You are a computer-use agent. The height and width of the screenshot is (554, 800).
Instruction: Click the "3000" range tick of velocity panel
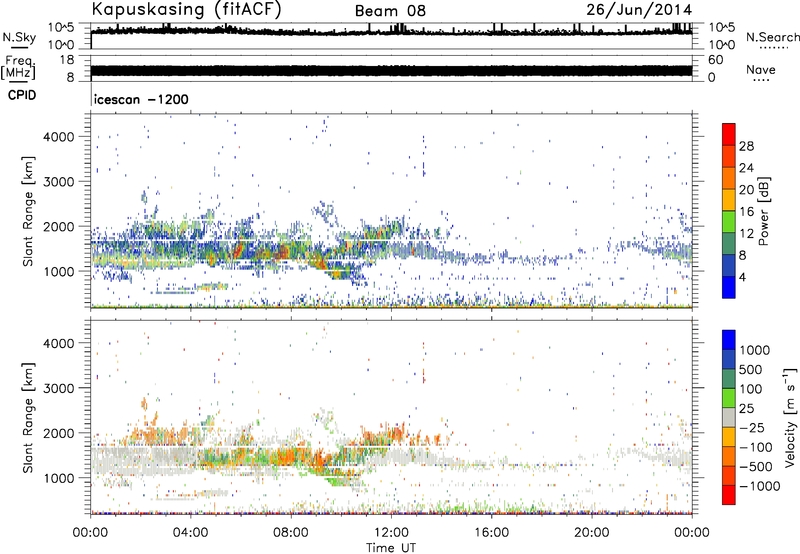pos(59,388)
